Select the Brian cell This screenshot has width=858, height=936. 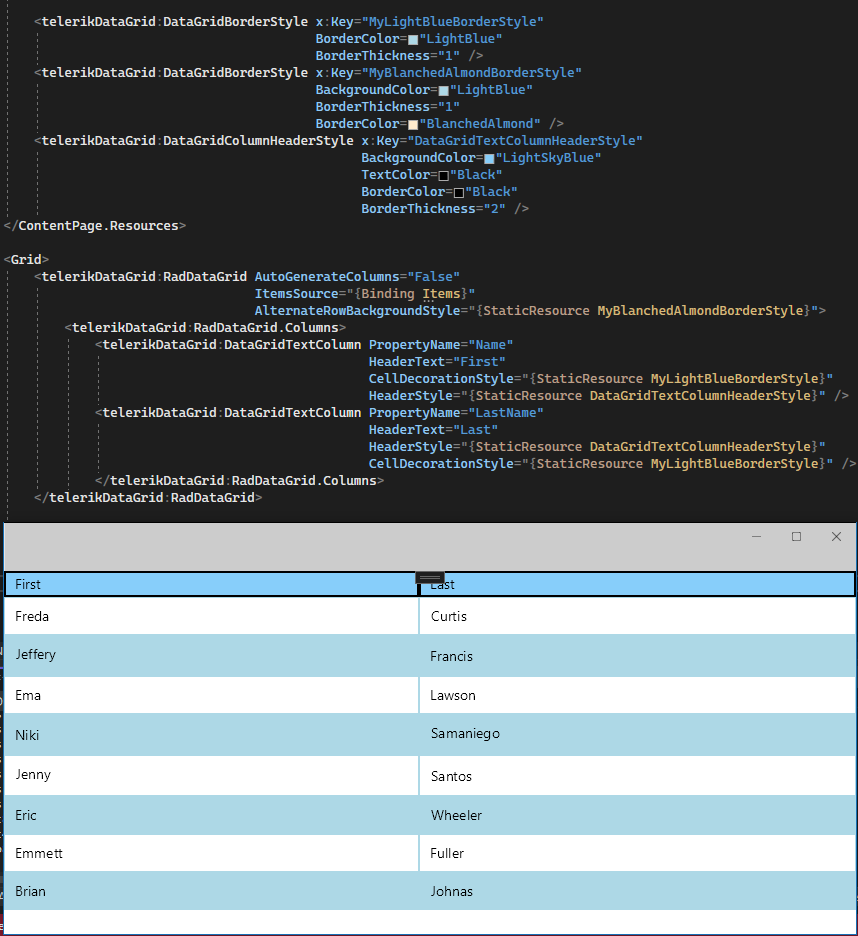[x=211, y=891]
